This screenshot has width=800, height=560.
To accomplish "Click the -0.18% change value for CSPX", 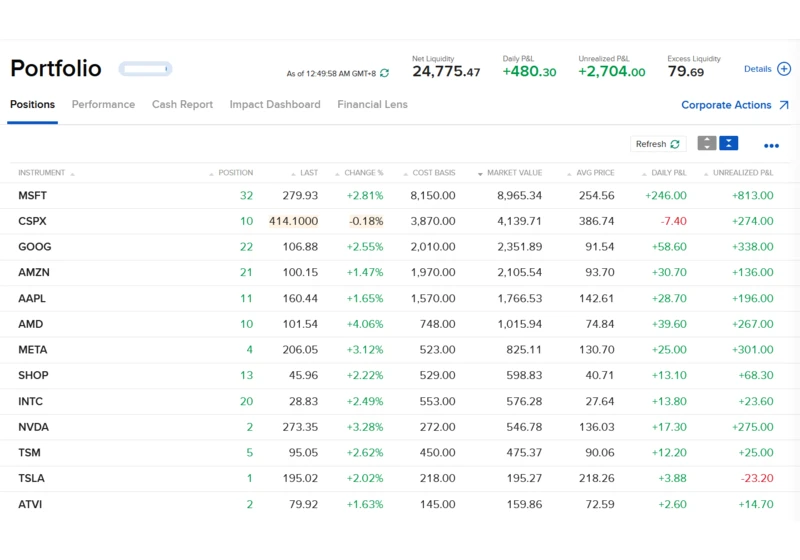I will click(366, 221).
